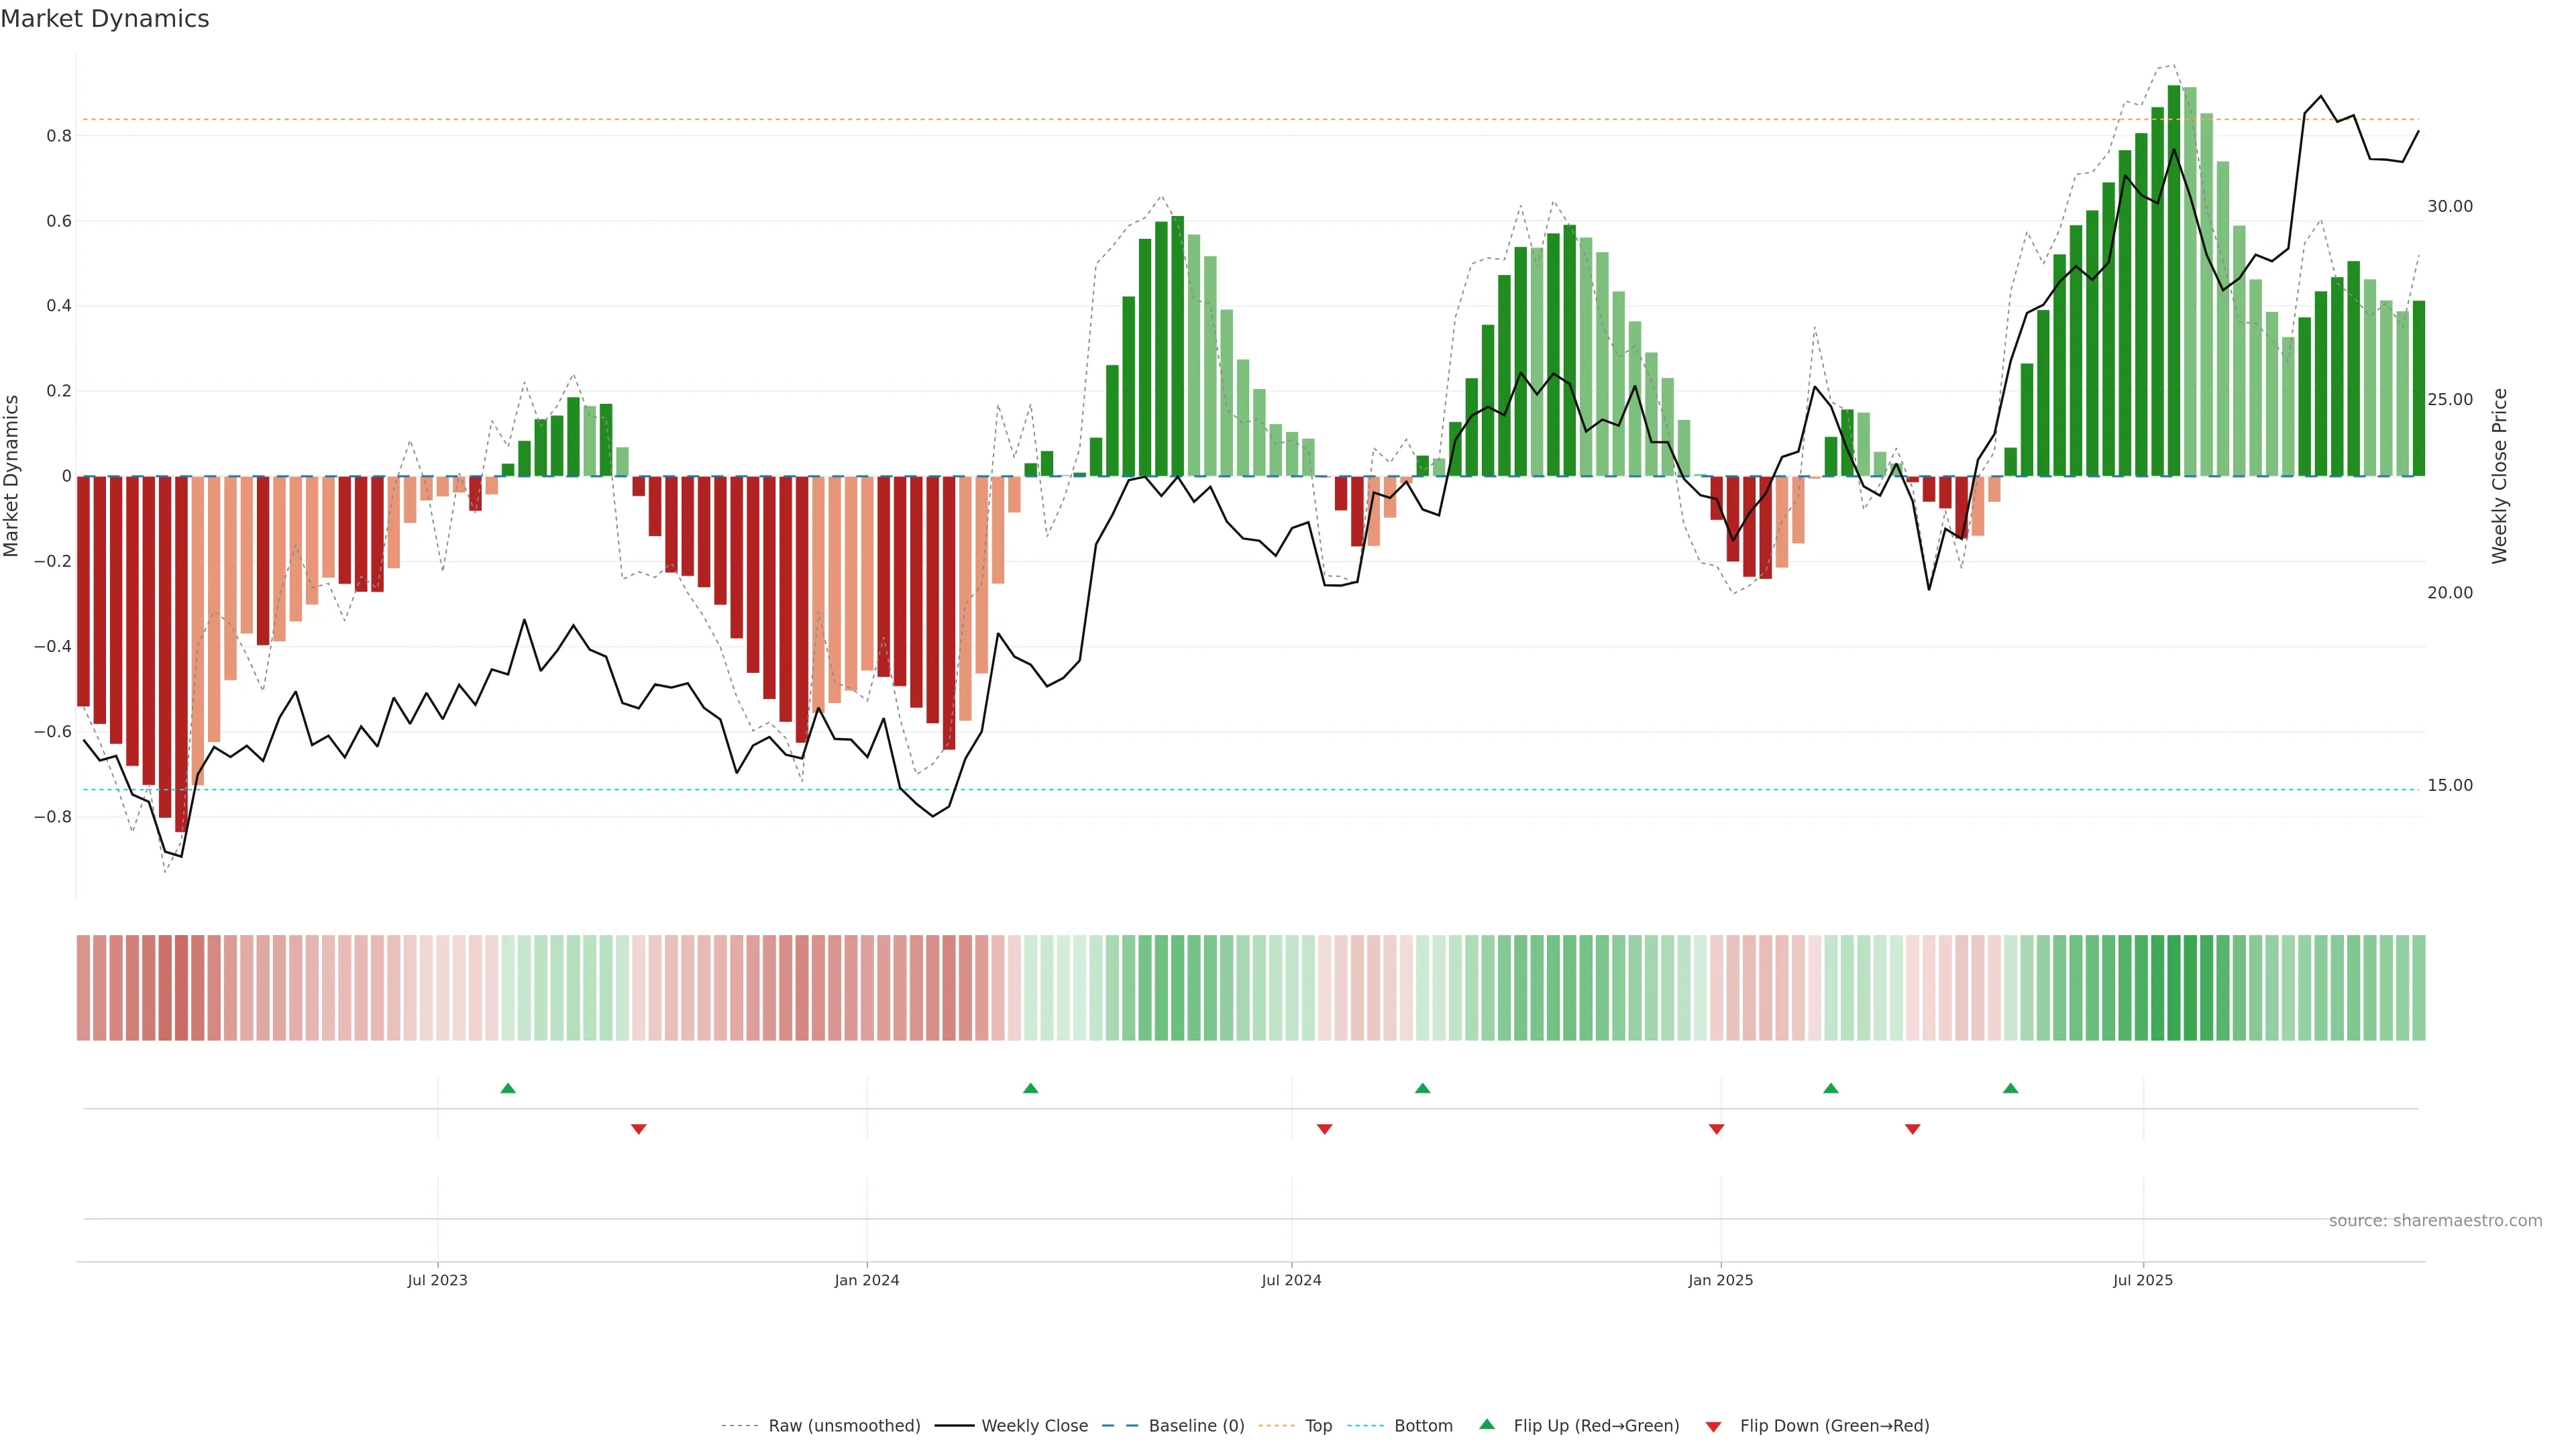Click the green flip-up triangle after Jan 2024
Image resolution: width=2576 pixels, height=1449 pixels.
pyautogui.click(x=1031, y=1088)
